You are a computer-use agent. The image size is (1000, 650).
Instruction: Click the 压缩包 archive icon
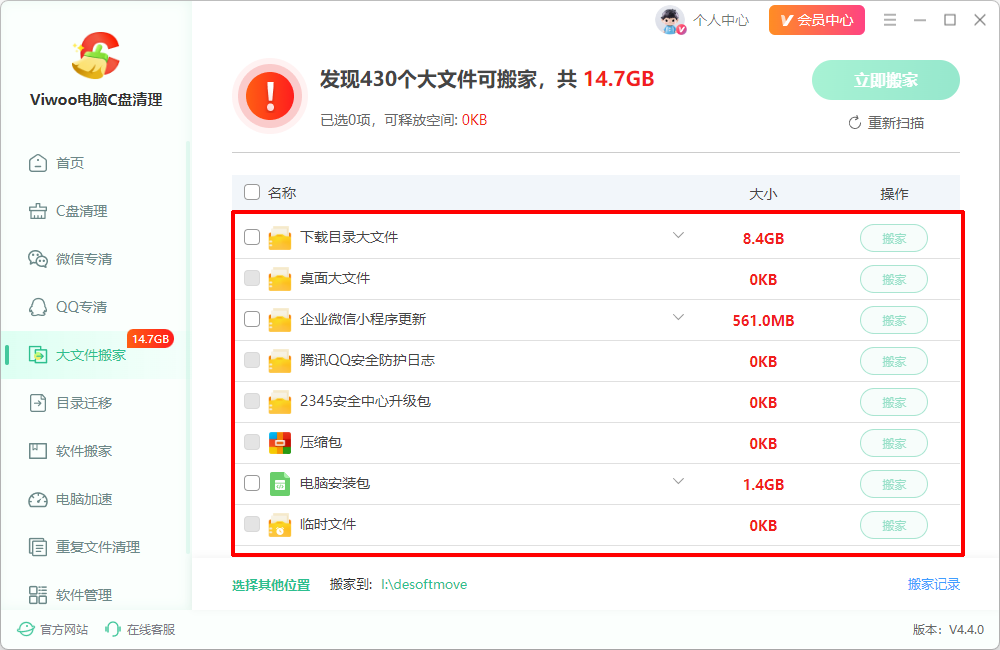click(x=279, y=443)
